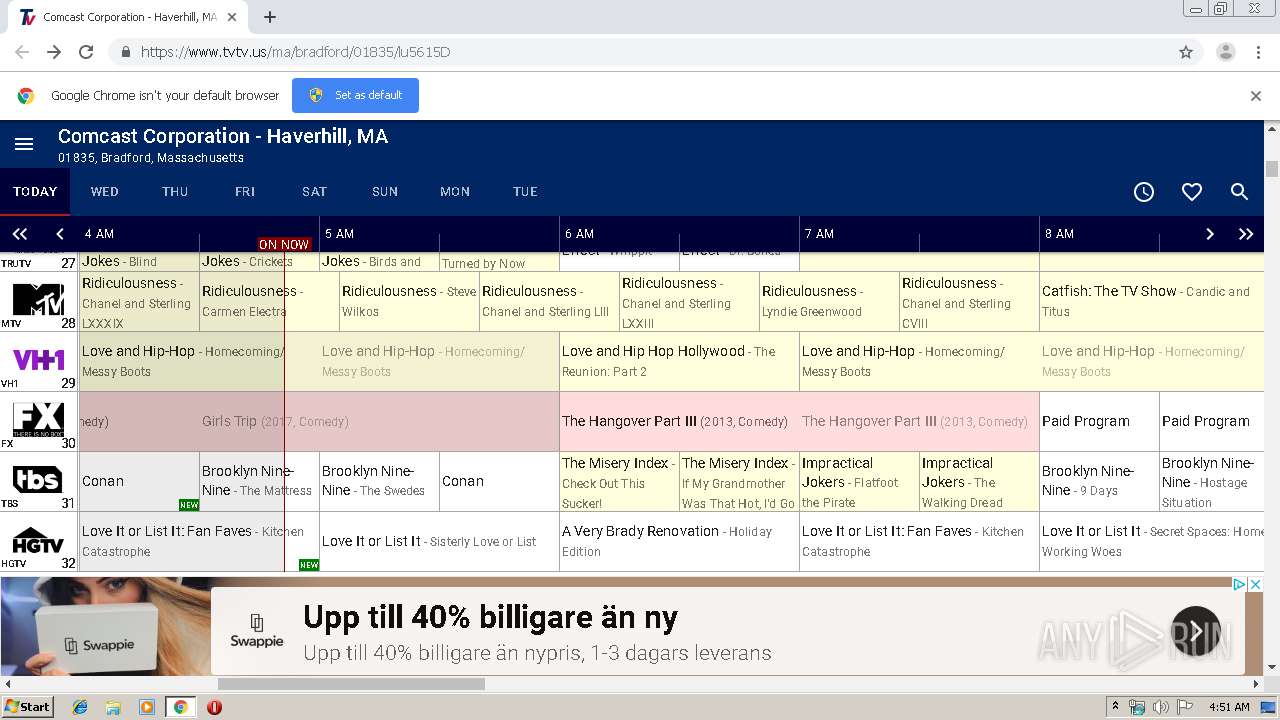Dismiss the default browser notification bar
The width and height of the screenshot is (1280, 720).
point(1256,96)
